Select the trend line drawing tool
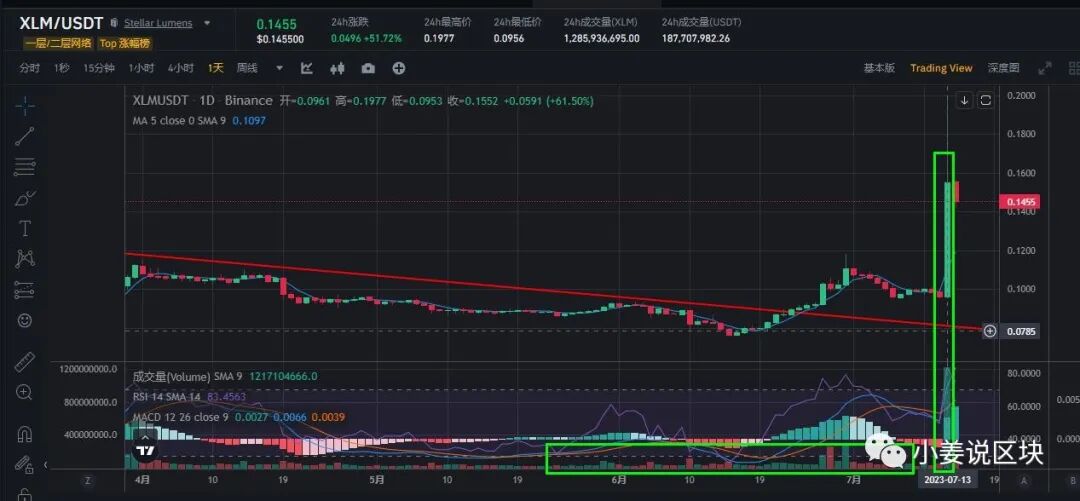1080x501 pixels. coord(25,136)
